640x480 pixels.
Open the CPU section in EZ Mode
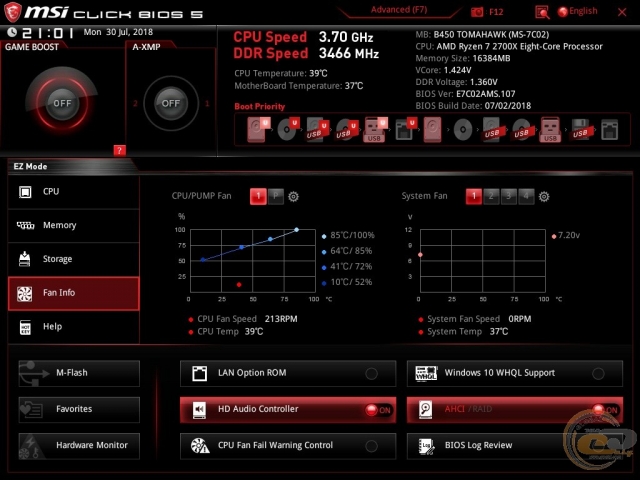coord(73,192)
